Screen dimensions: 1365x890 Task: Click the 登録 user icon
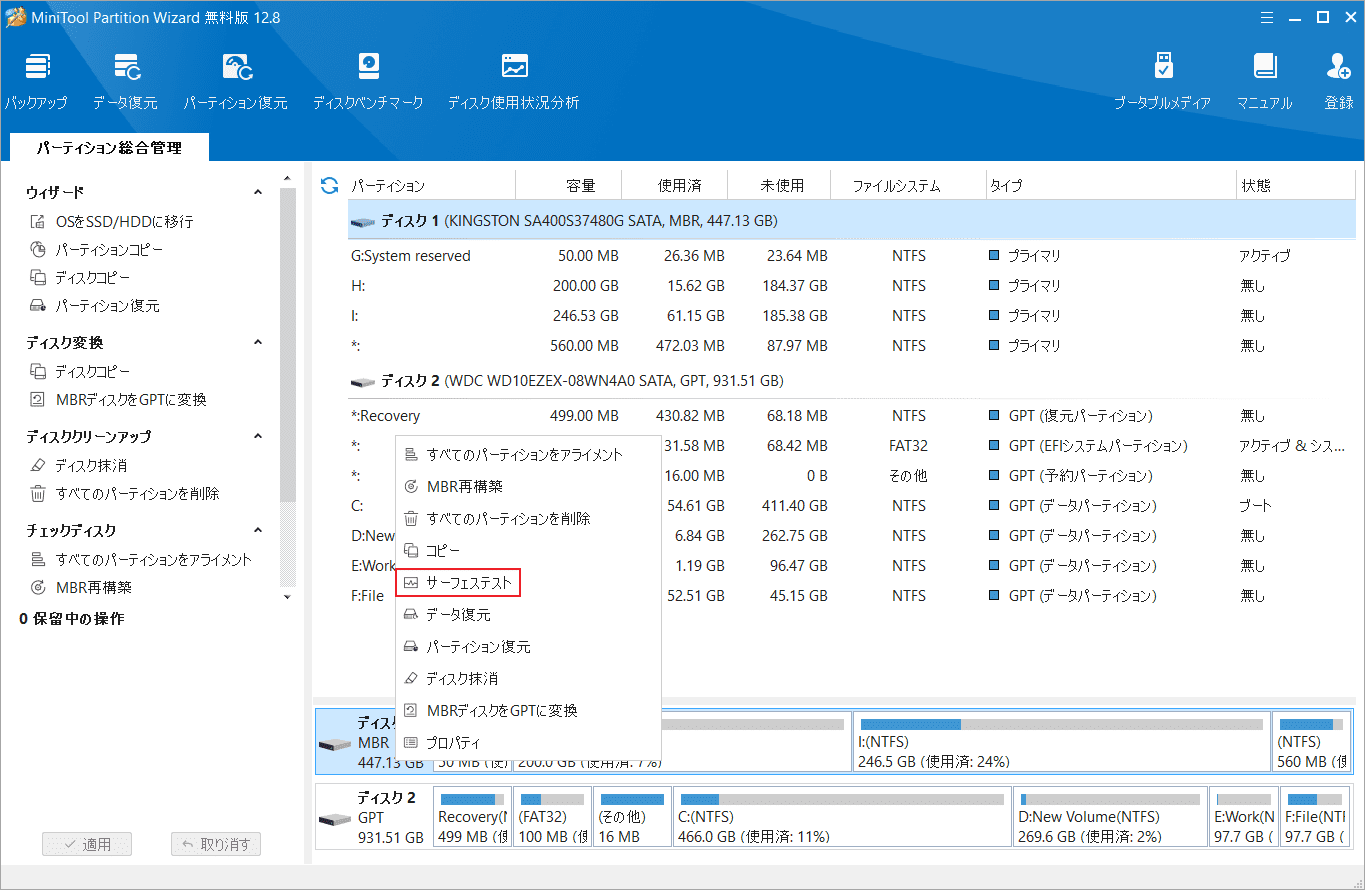(x=1339, y=81)
